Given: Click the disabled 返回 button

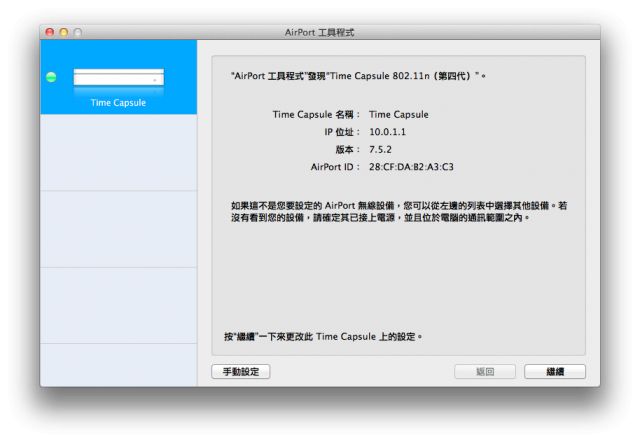Looking at the screenshot, I should (x=485, y=371).
